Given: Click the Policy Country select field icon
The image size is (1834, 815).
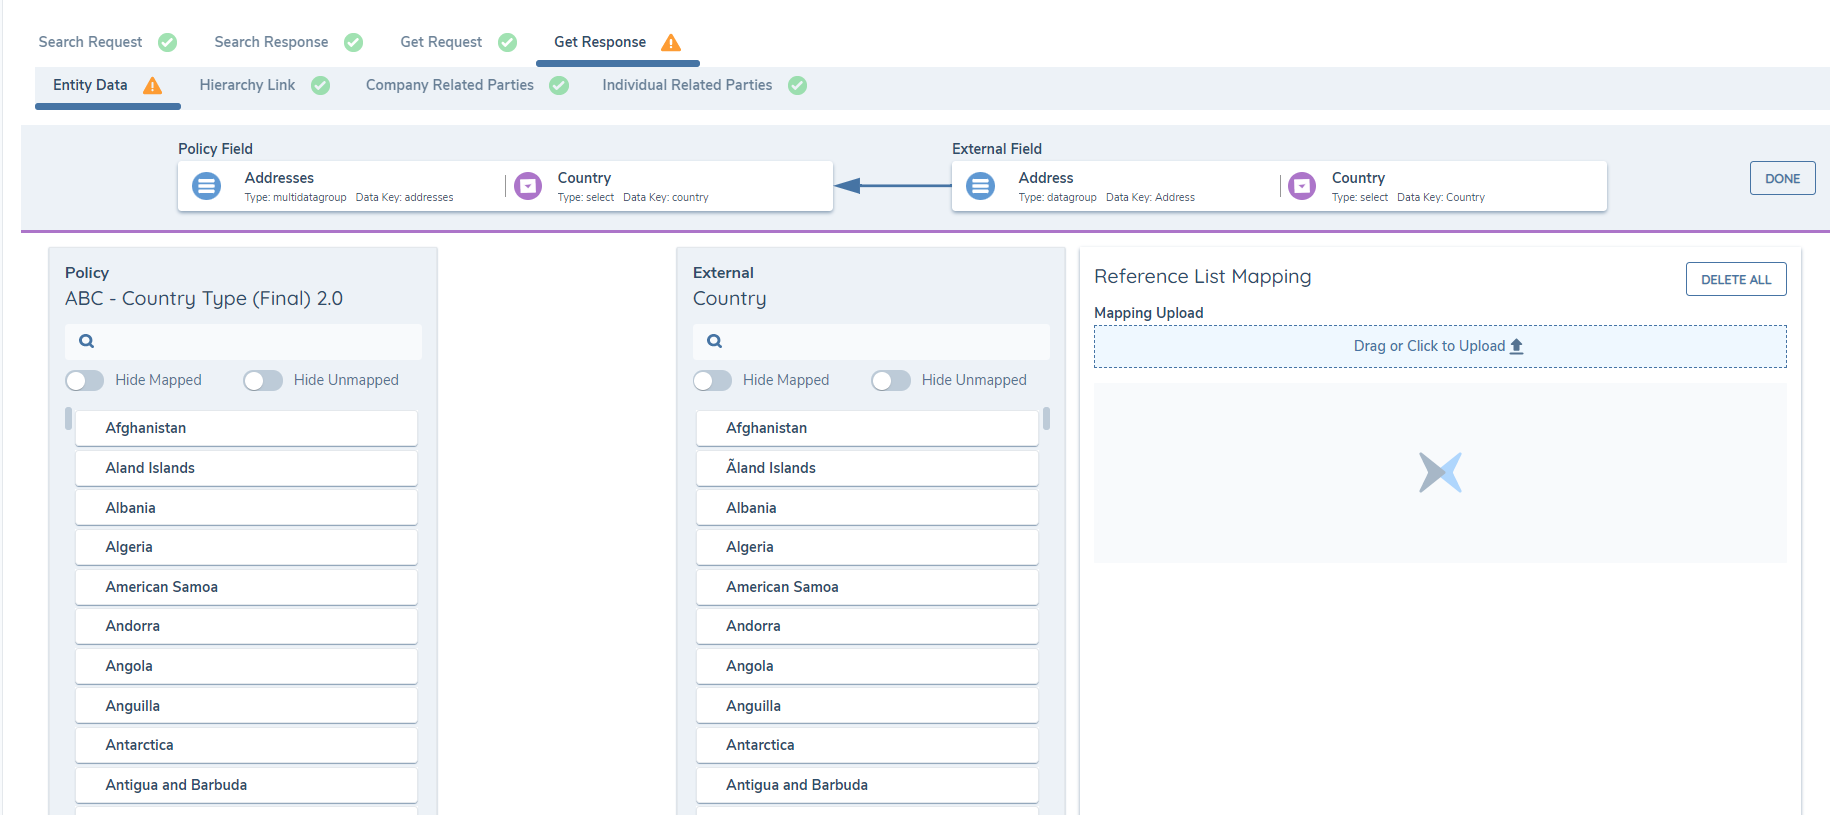Looking at the screenshot, I should 528,186.
